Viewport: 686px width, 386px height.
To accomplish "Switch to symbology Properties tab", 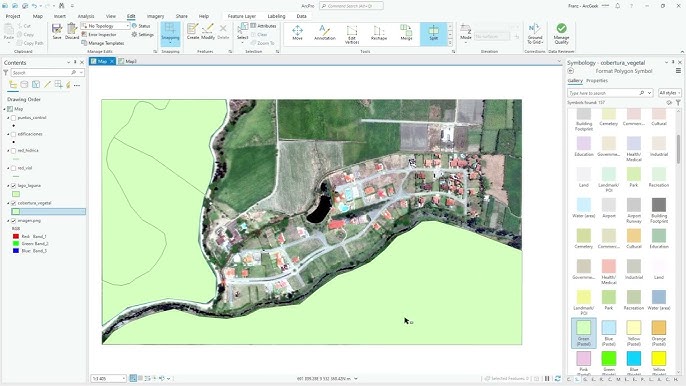I will coord(597,81).
